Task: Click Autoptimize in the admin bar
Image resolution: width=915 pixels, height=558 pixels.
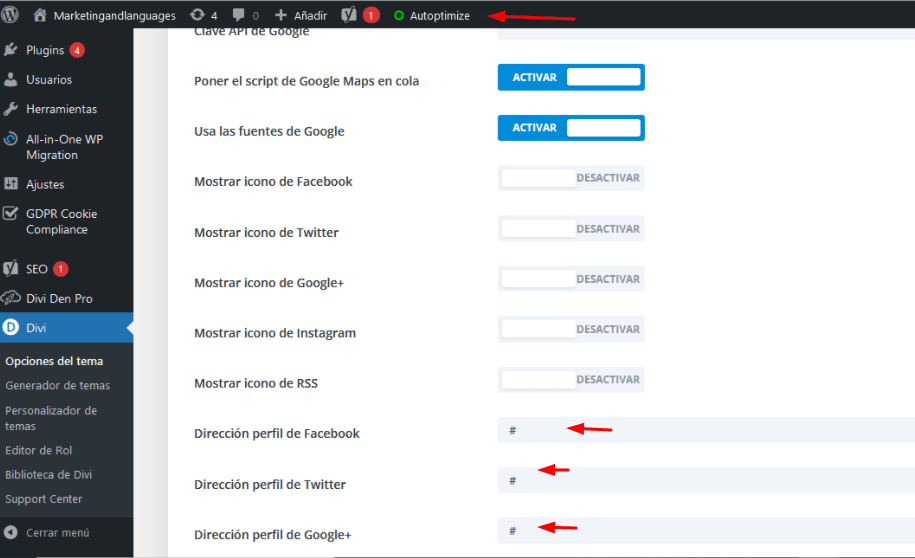Action: coord(439,16)
